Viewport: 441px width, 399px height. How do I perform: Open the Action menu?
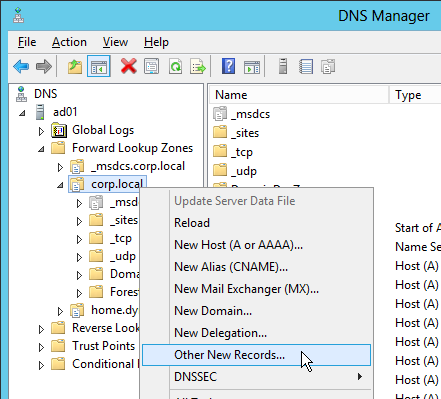tap(69, 42)
